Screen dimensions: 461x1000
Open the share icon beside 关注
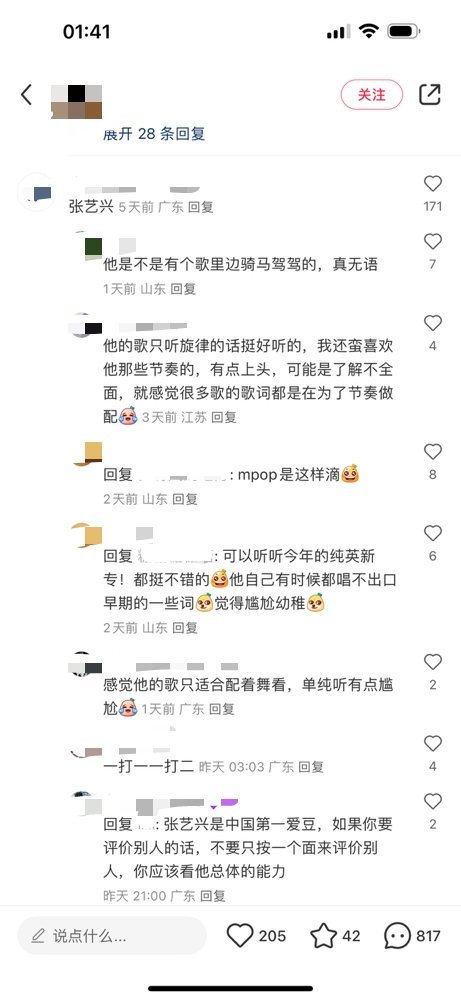pos(430,94)
